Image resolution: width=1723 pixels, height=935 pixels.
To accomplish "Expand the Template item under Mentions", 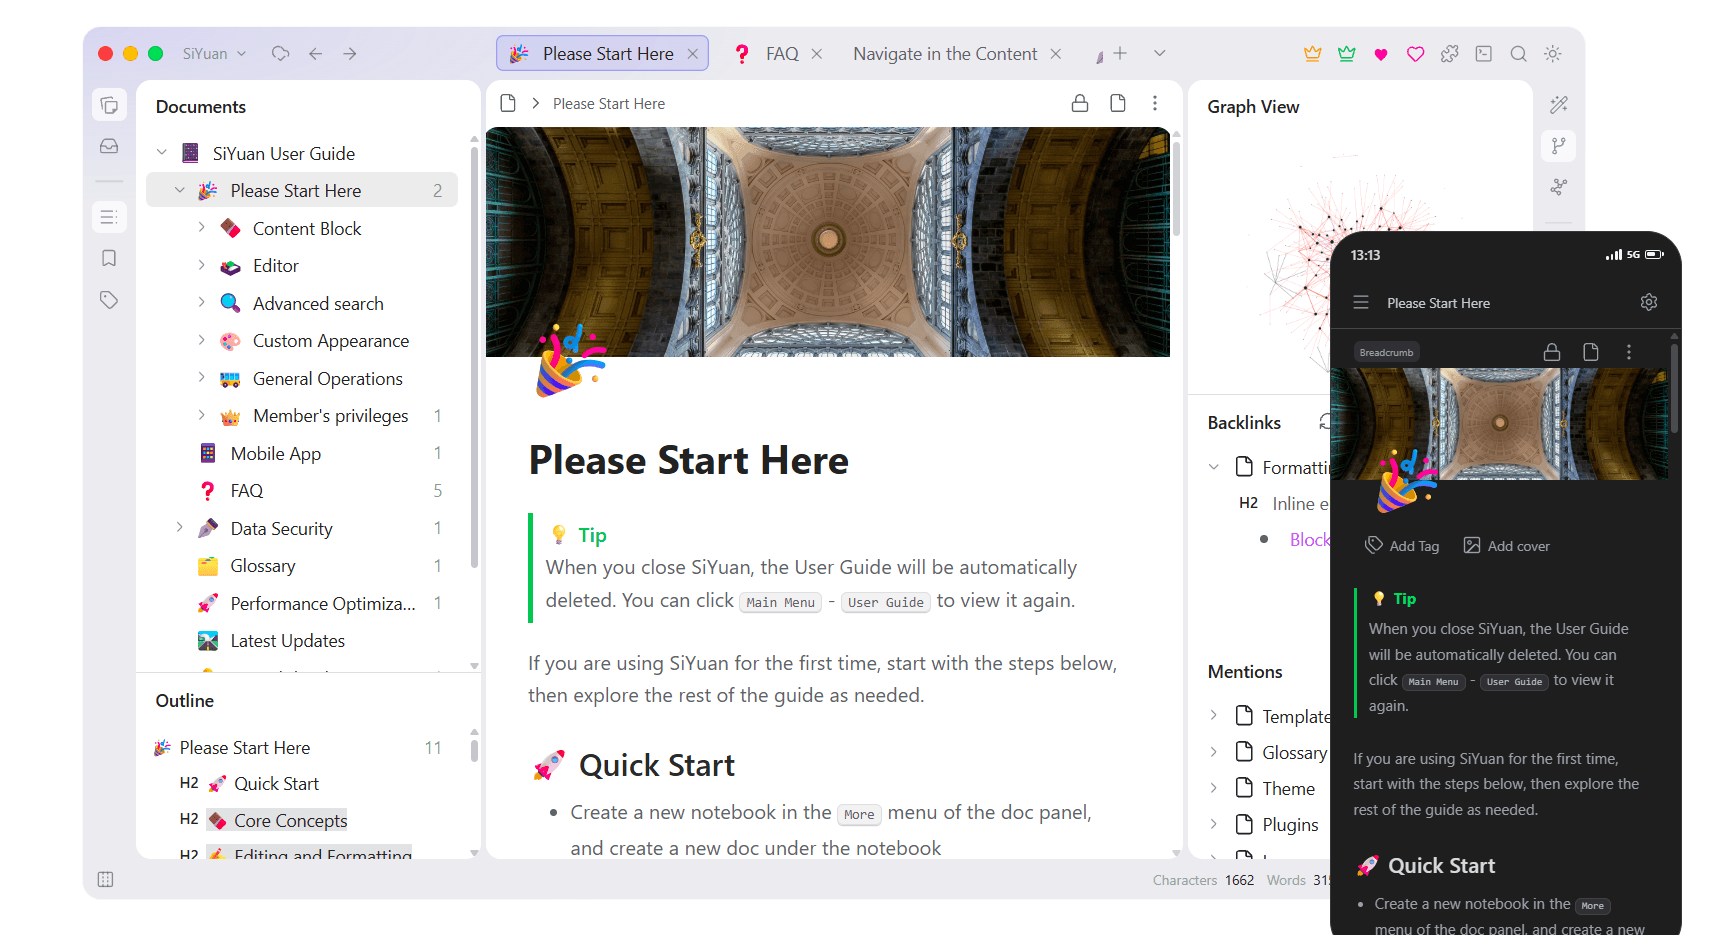I will click(1214, 716).
